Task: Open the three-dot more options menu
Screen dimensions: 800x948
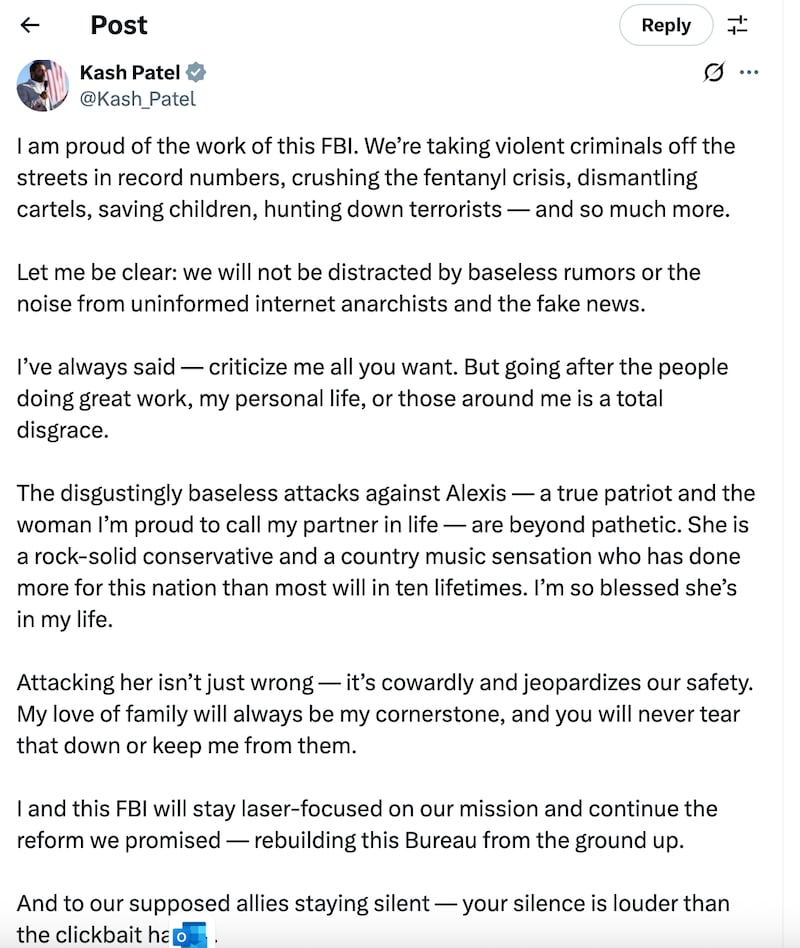Action: click(748, 73)
